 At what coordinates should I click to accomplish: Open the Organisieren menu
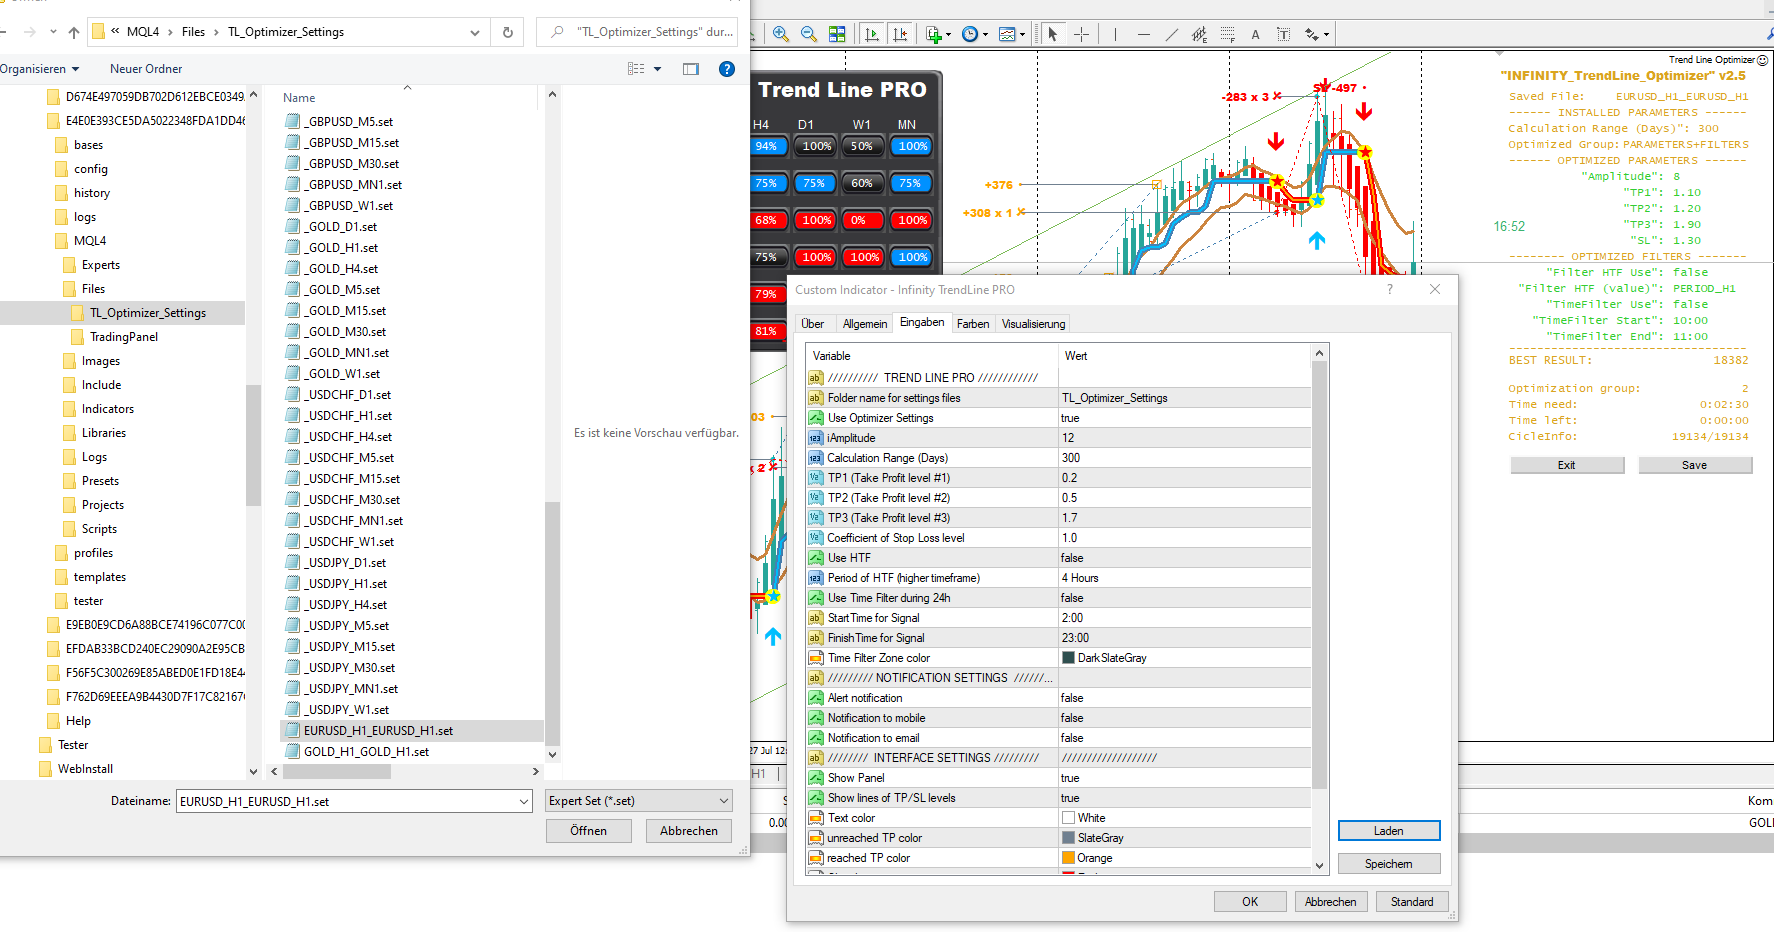point(39,69)
